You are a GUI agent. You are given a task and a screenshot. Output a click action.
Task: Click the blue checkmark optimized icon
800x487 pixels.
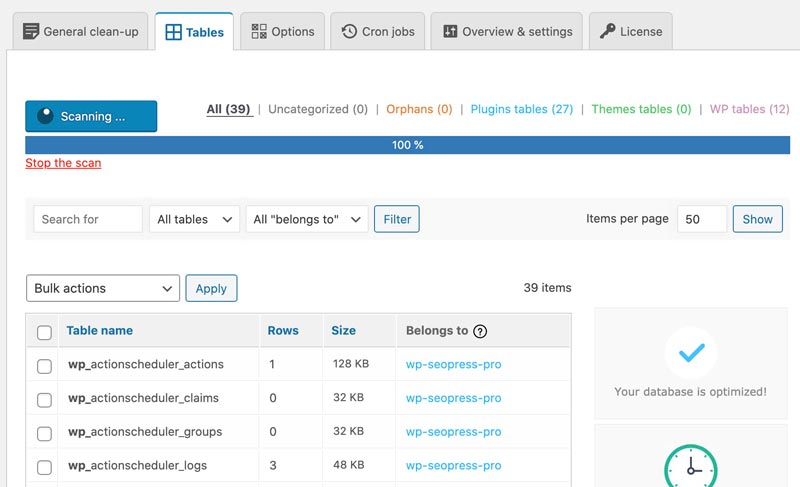[x=691, y=352]
